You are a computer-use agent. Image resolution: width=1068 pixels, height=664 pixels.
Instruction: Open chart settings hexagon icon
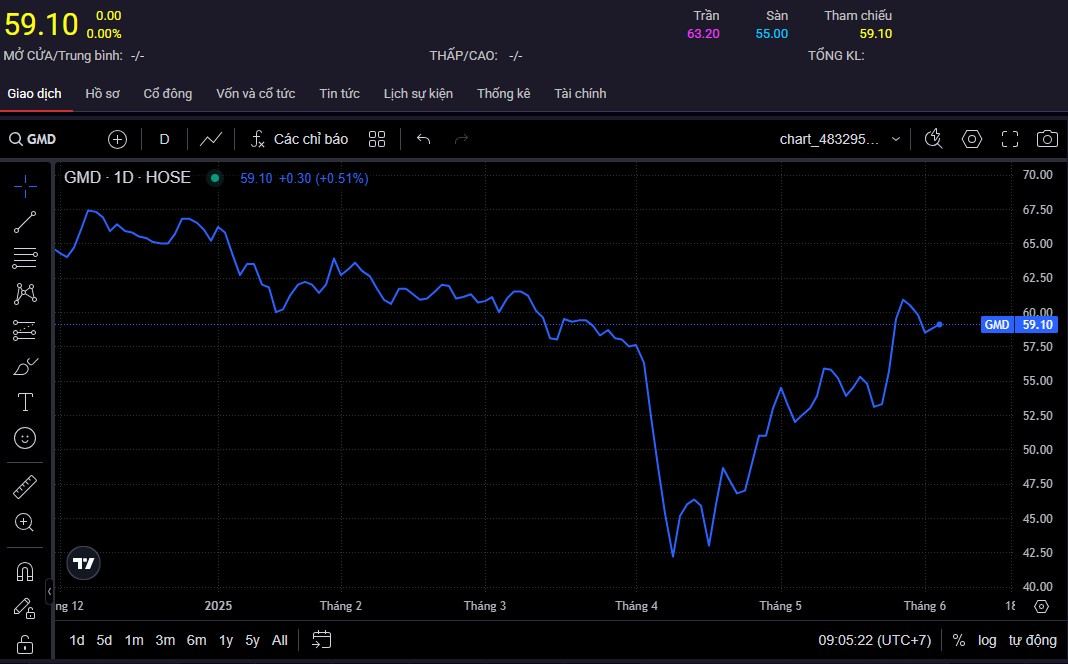click(972, 139)
